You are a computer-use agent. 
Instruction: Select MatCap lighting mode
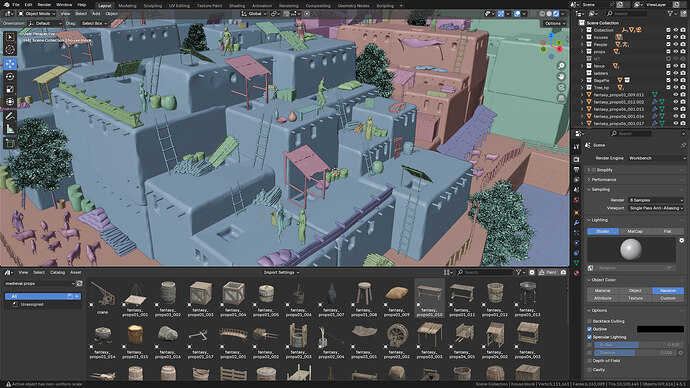pos(635,231)
